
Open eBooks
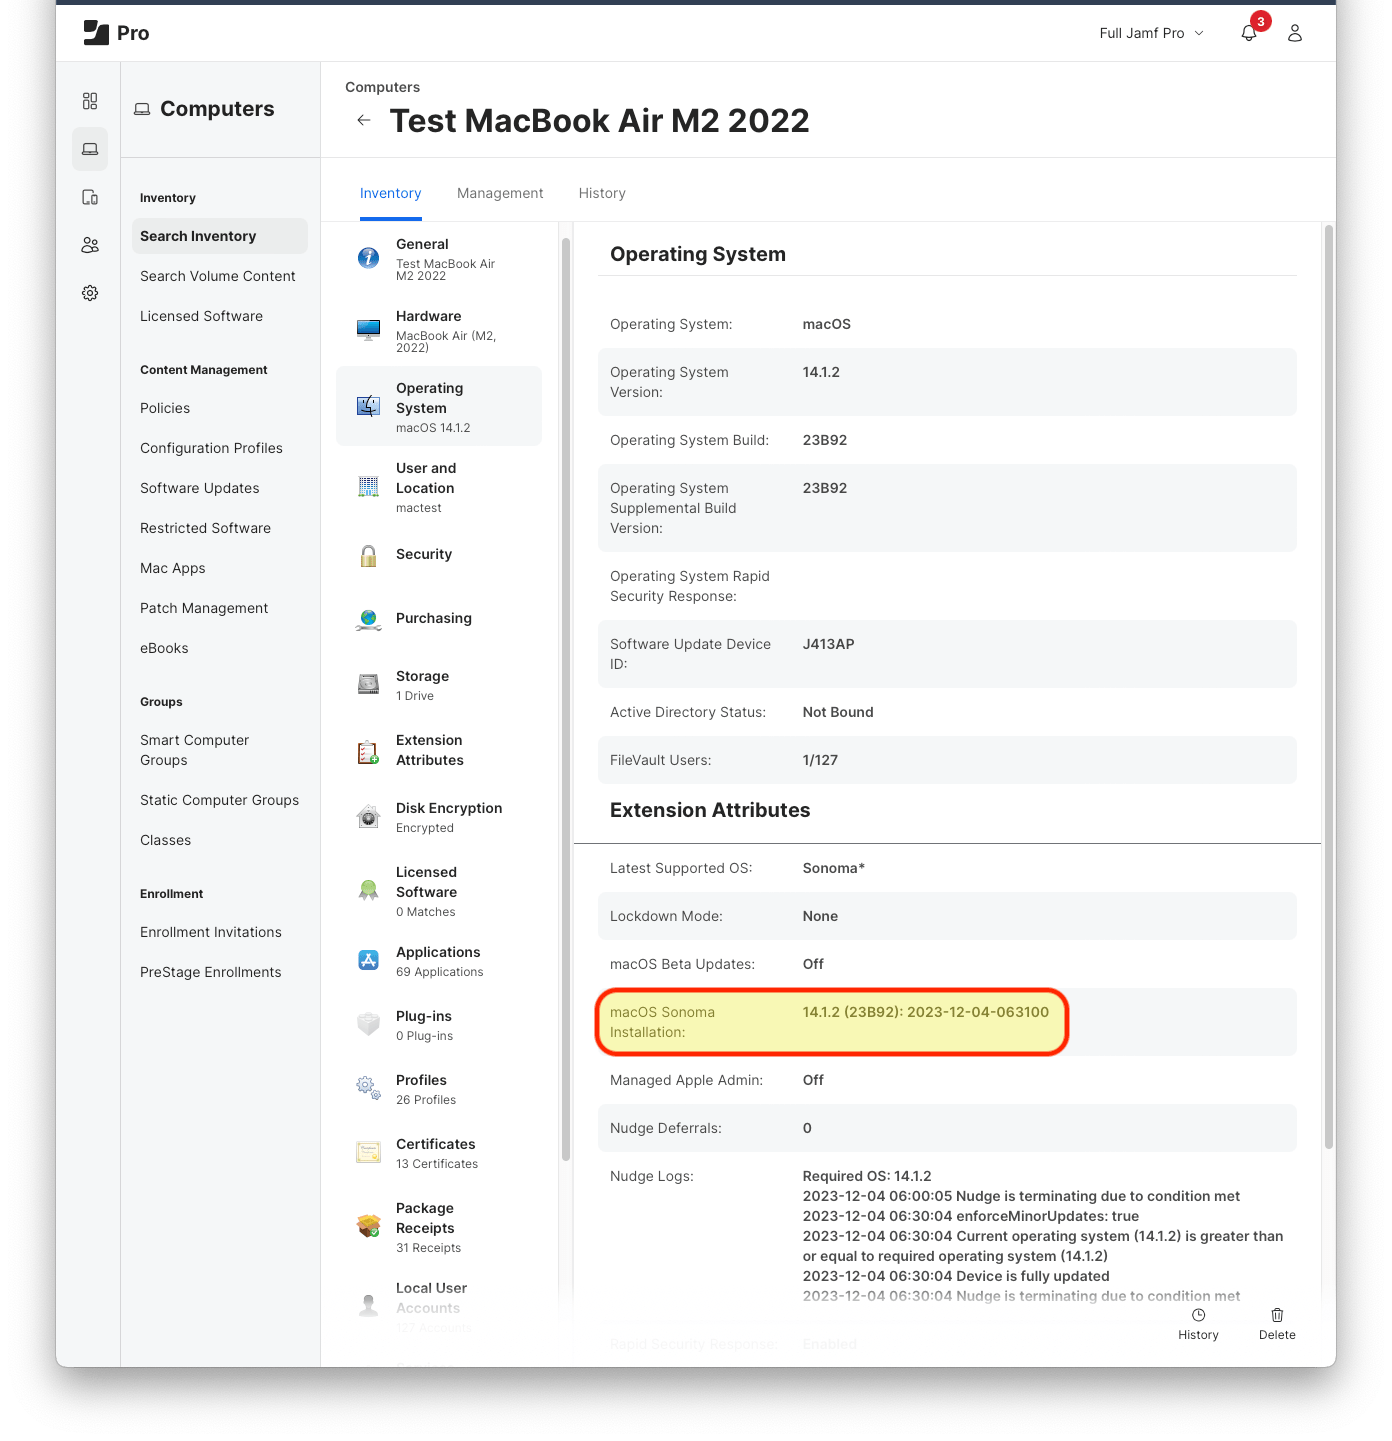164,648
